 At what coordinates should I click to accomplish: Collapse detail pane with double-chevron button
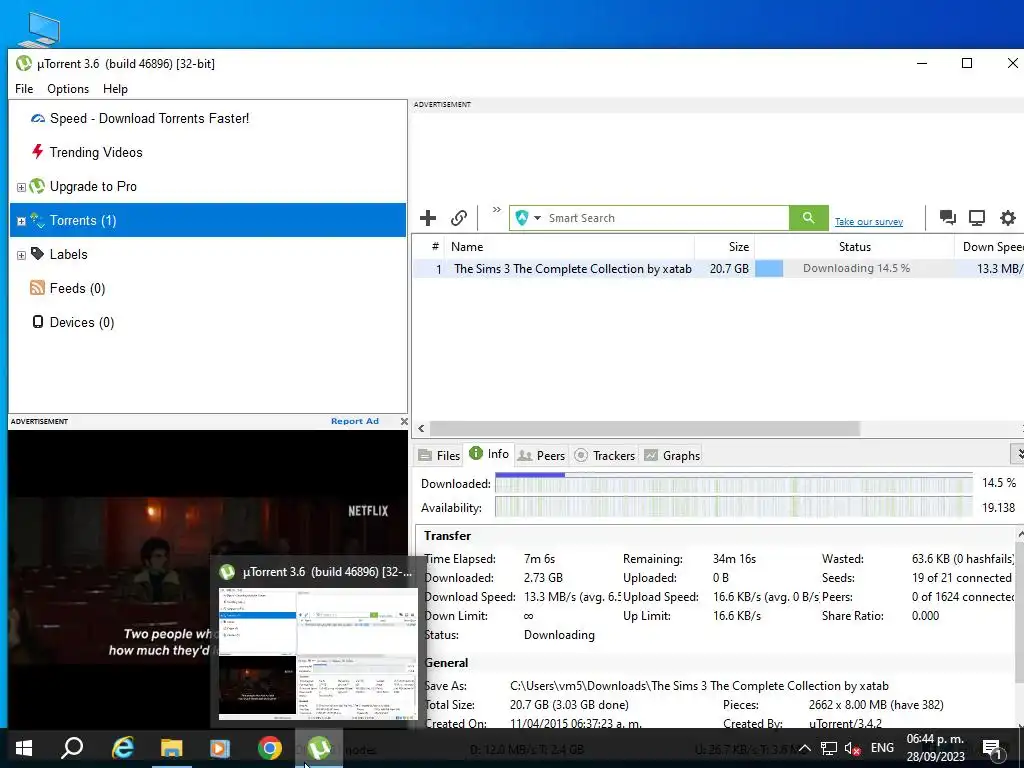1017,453
